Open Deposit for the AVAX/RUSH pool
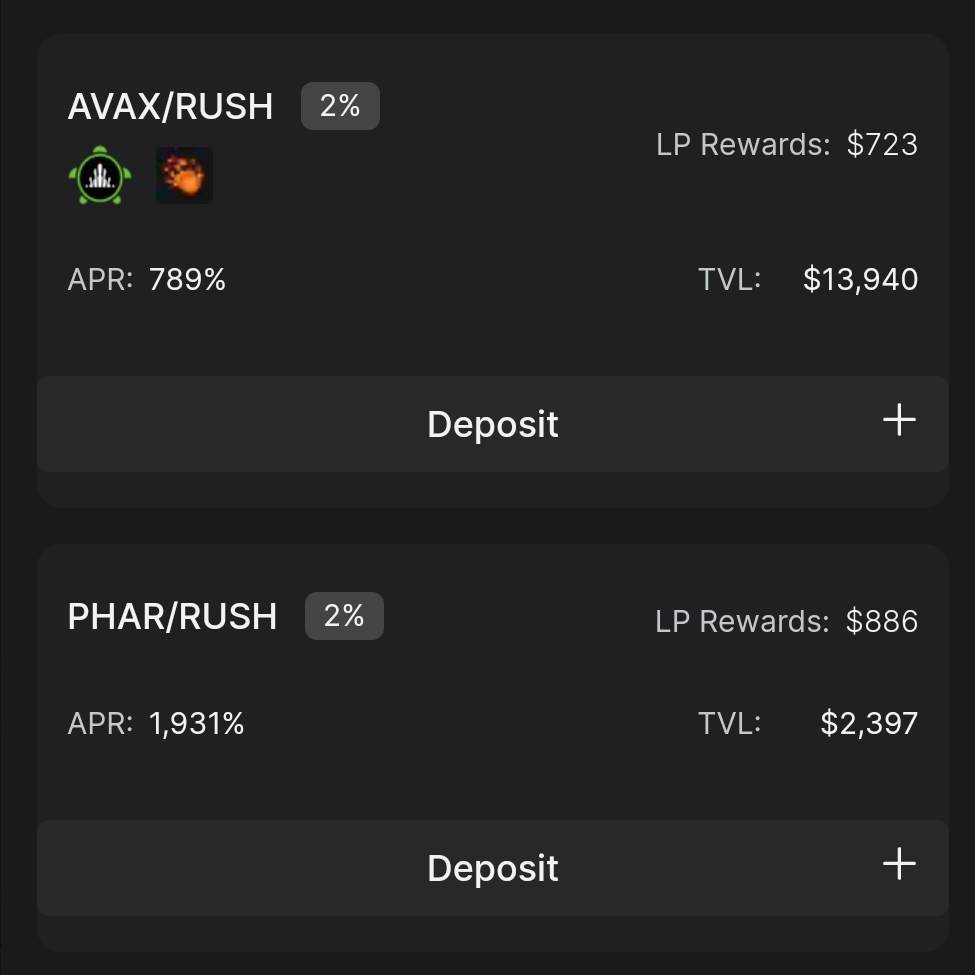 click(492, 424)
